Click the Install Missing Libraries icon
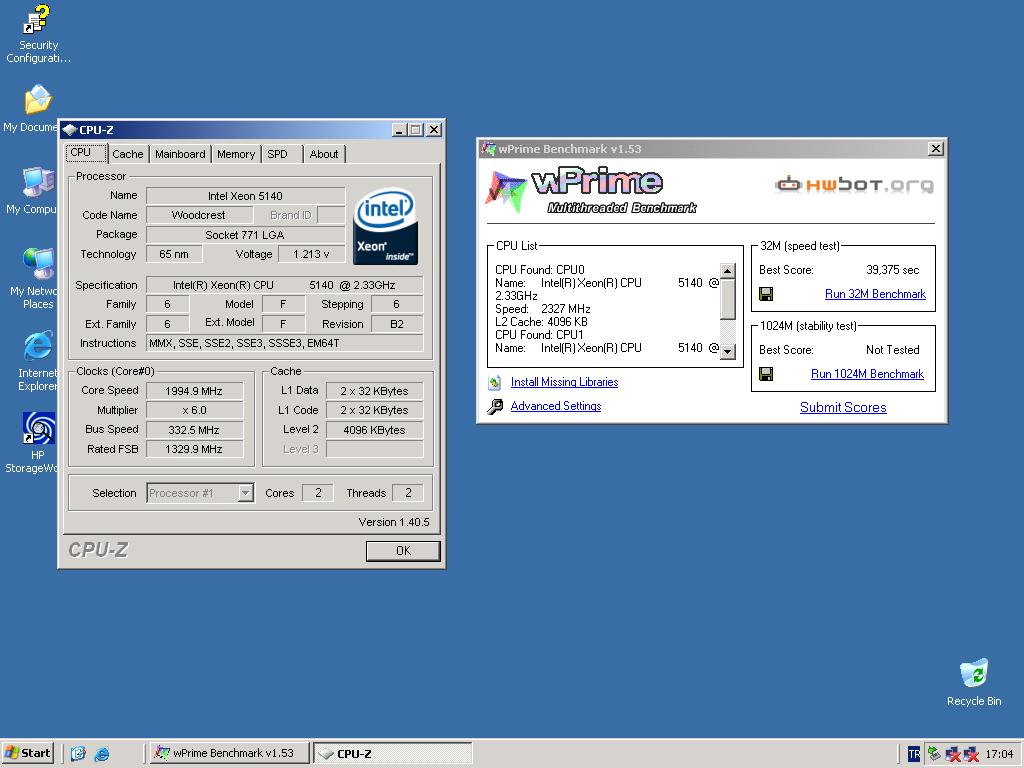The image size is (1024, 768). (x=494, y=382)
